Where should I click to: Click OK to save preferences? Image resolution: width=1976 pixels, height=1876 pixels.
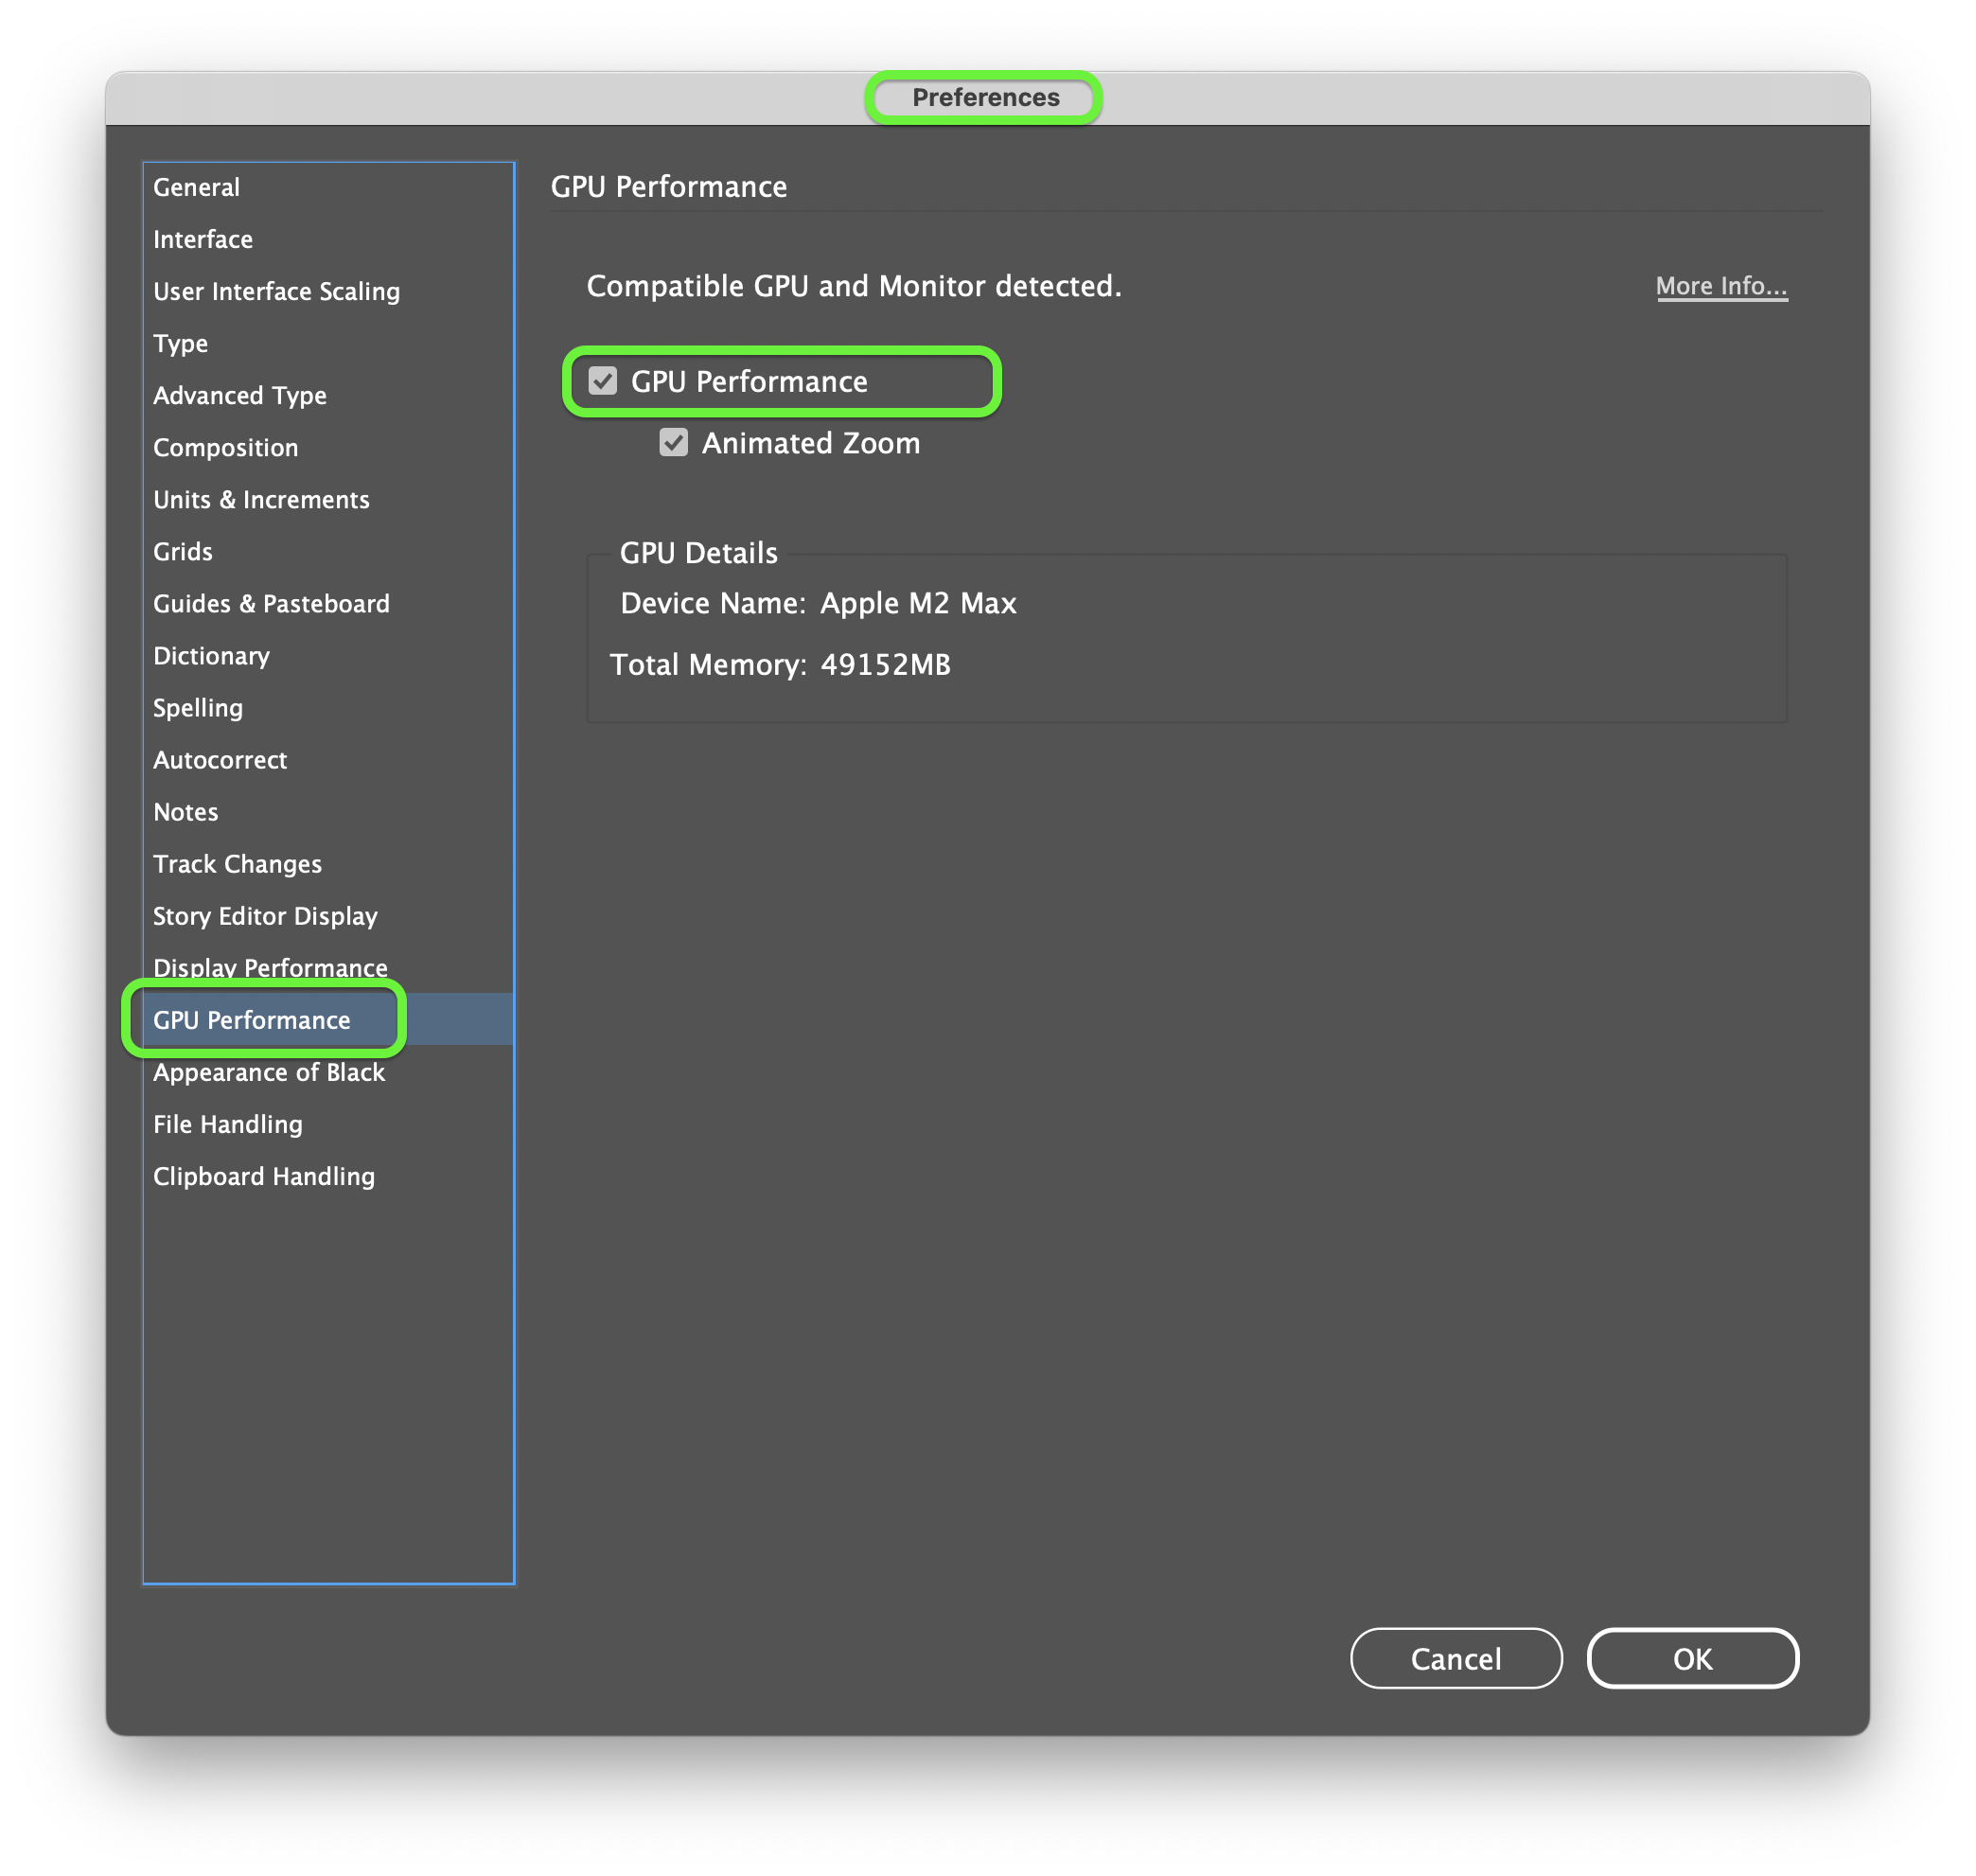(1692, 1658)
